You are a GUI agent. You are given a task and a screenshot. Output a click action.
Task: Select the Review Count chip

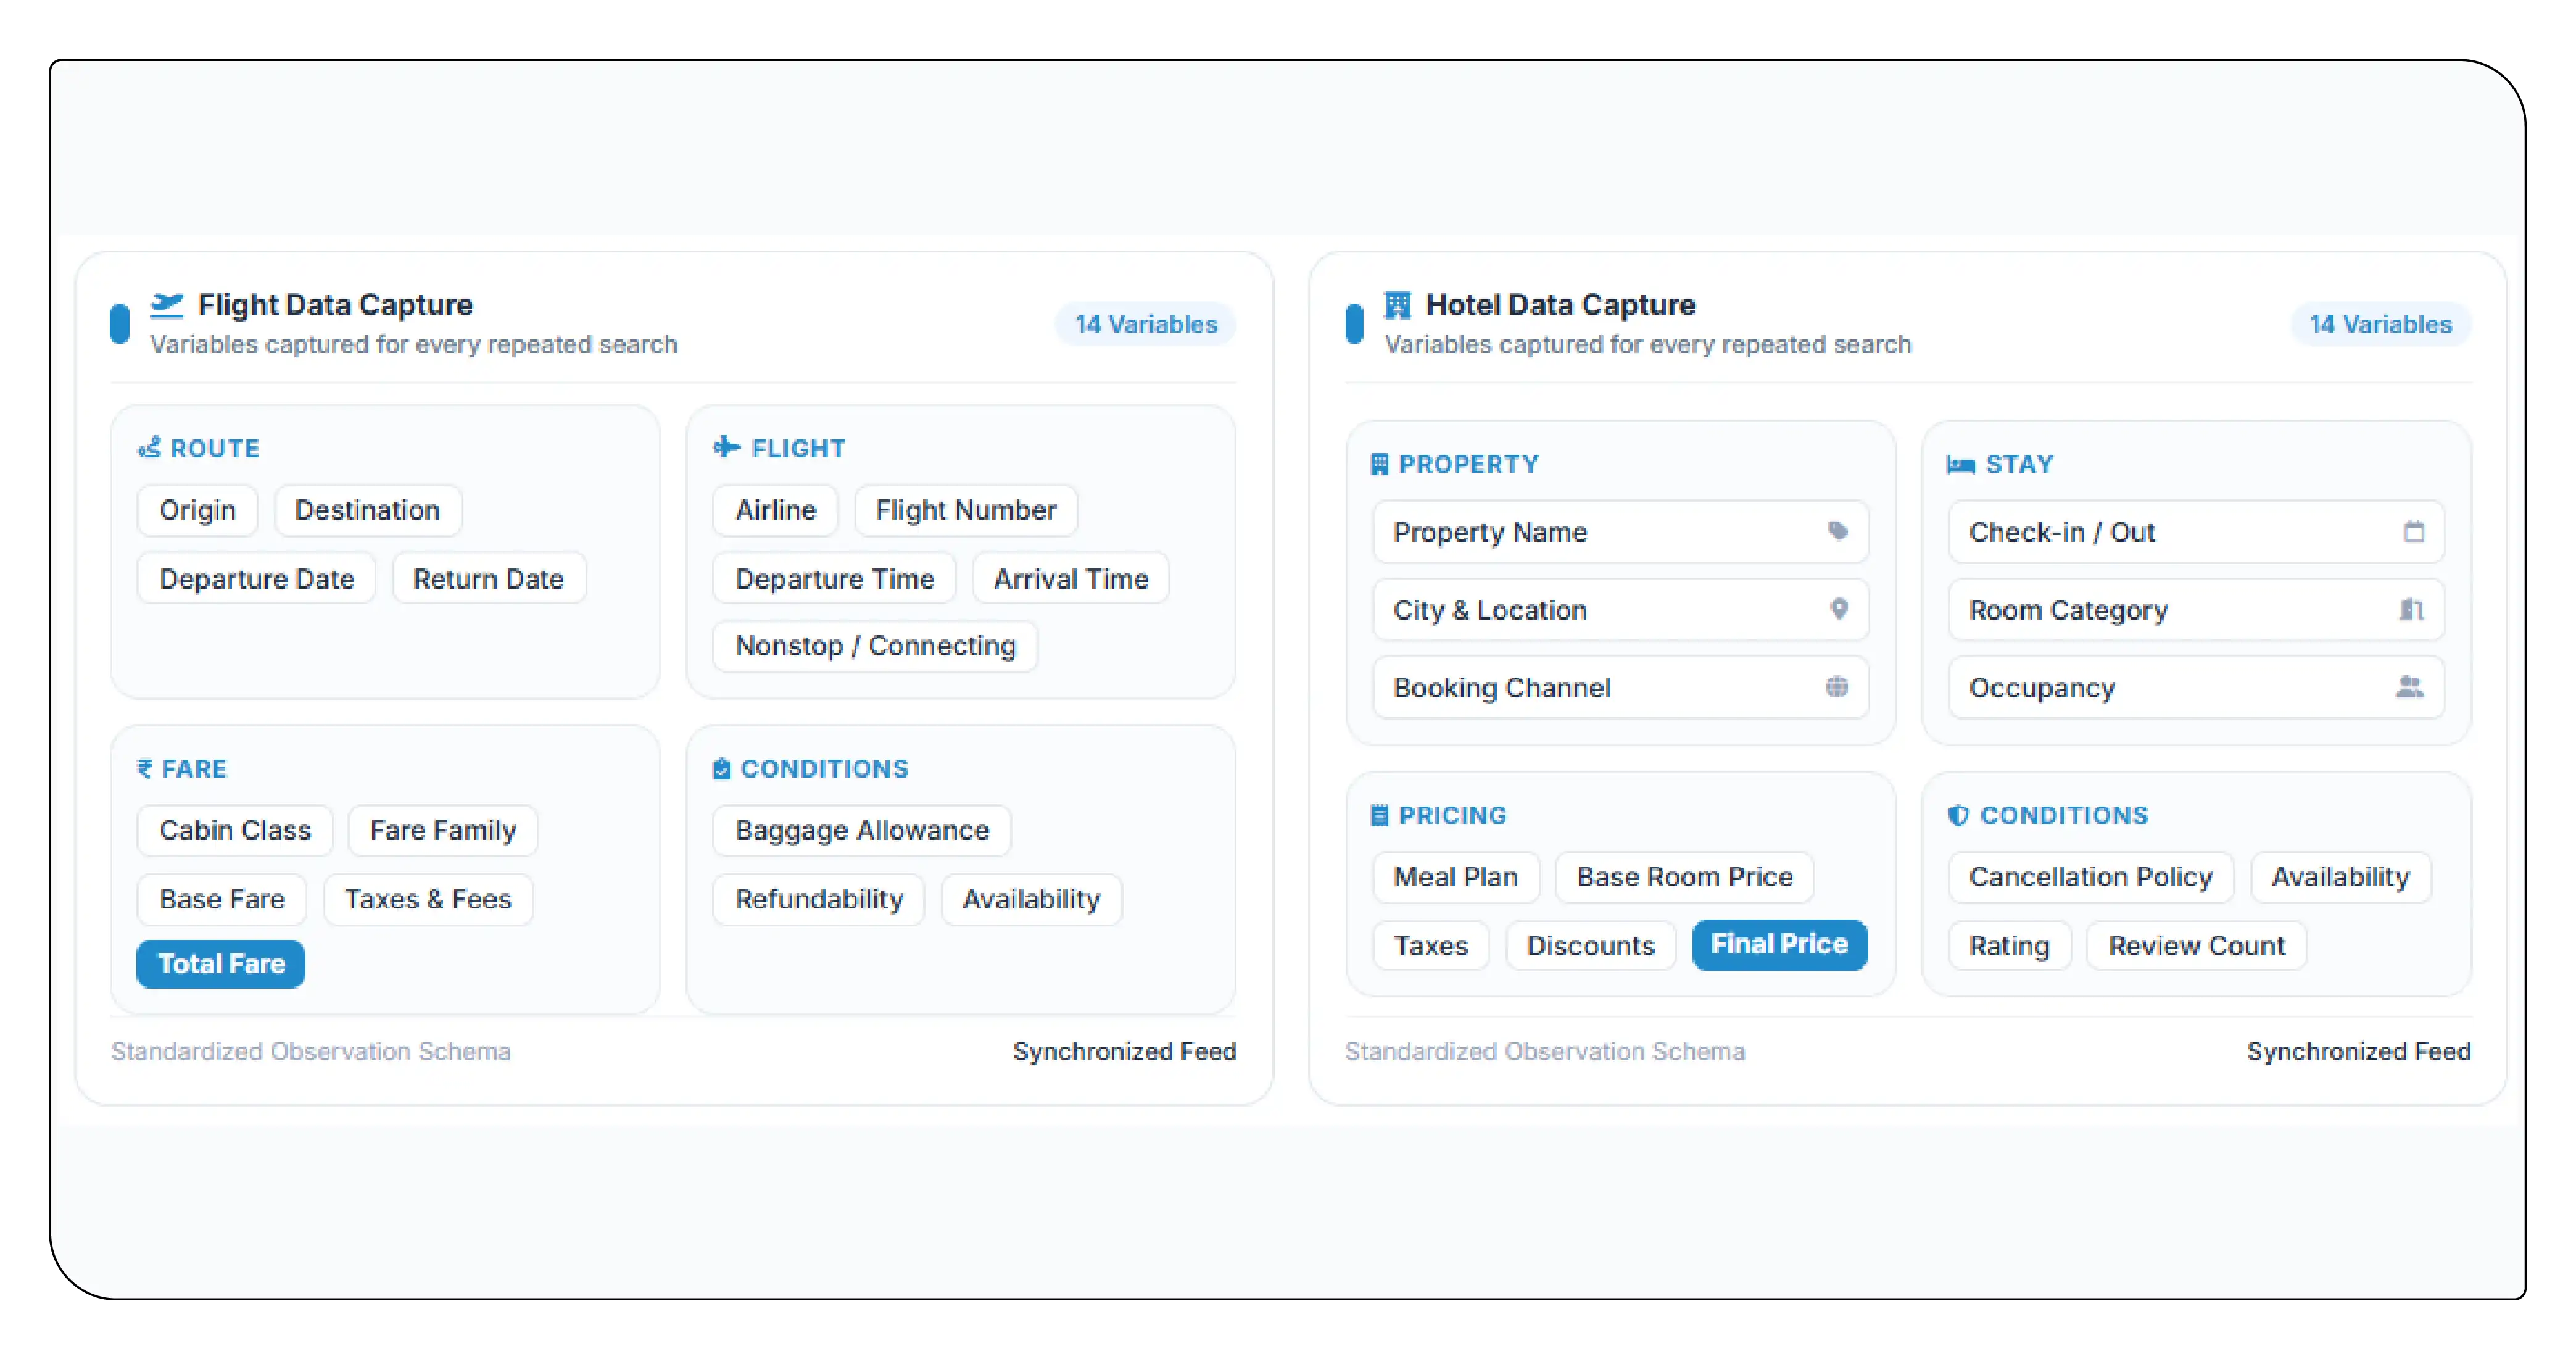(2197, 945)
